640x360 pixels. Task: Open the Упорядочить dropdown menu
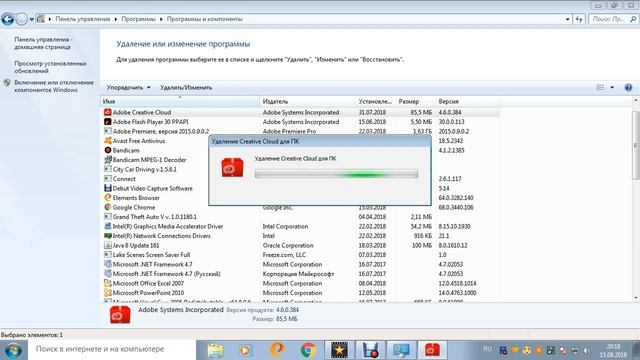(x=129, y=87)
